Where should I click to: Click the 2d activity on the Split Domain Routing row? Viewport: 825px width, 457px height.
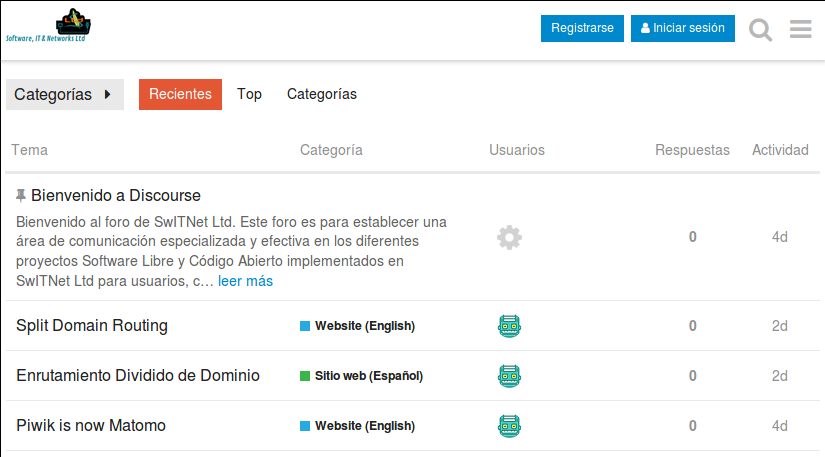click(780, 326)
